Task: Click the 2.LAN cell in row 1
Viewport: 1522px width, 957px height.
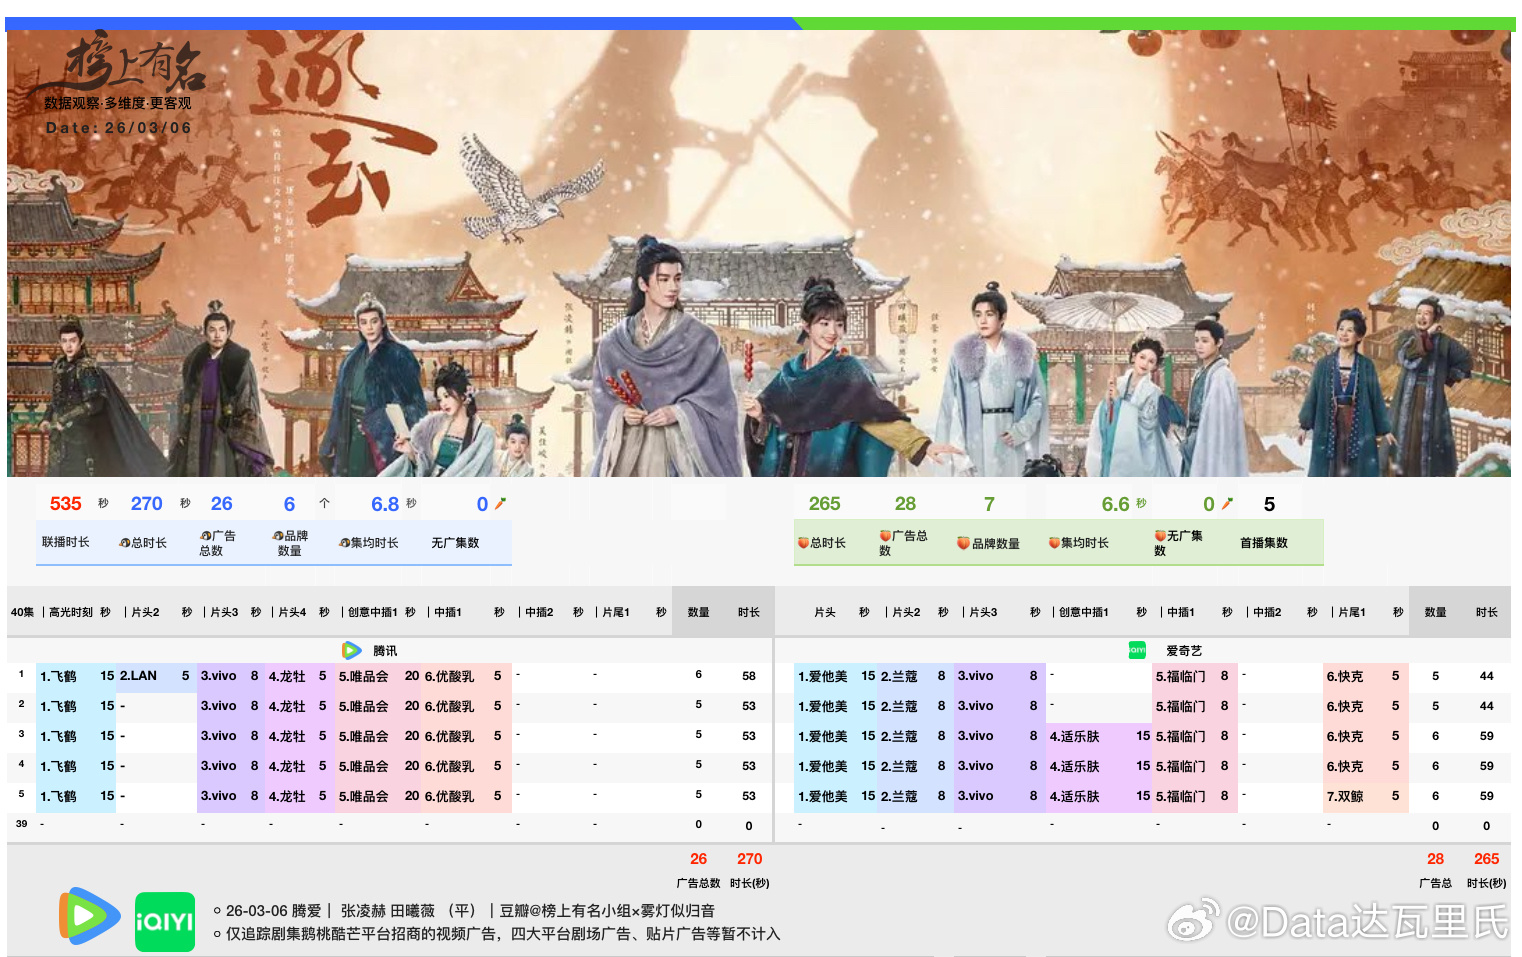Action: [x=139, y=676]
